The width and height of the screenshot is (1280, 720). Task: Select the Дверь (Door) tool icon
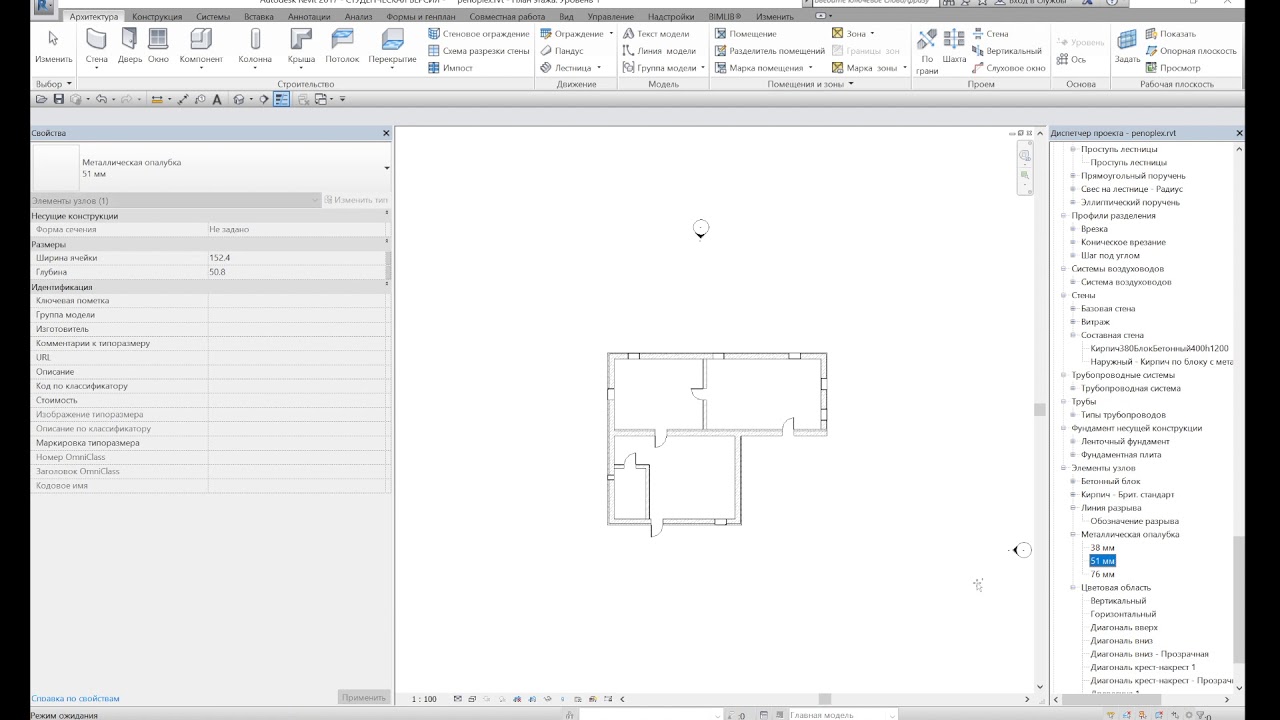129,40
